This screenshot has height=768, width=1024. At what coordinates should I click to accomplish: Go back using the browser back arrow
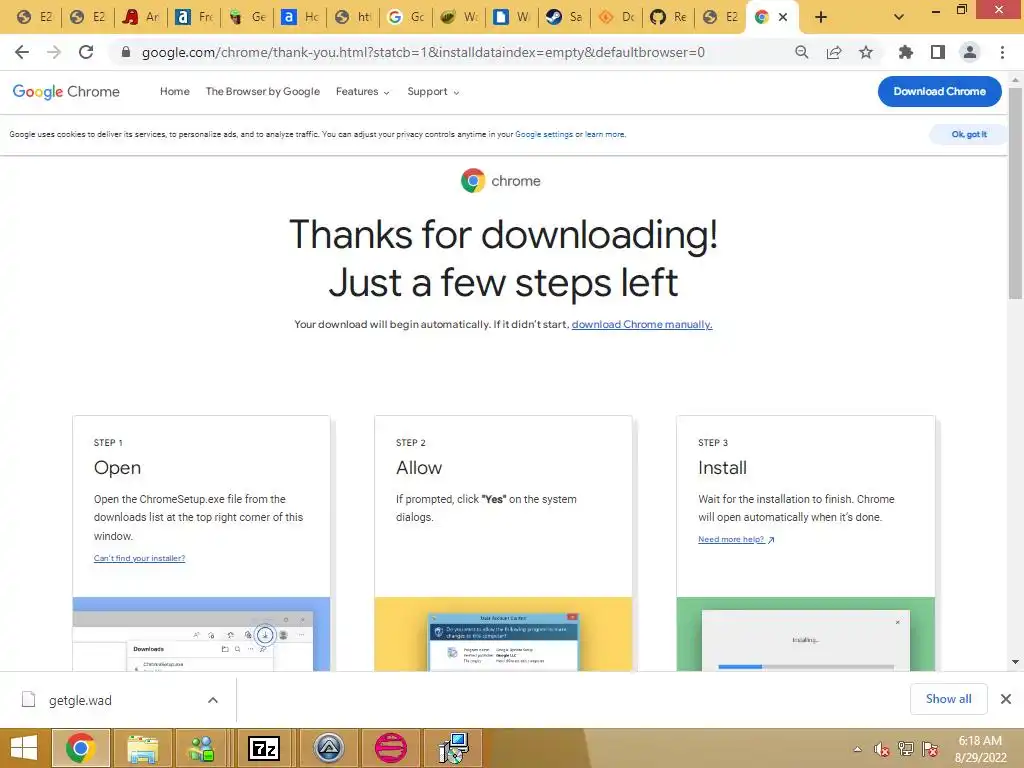click(x=22, y=52)
